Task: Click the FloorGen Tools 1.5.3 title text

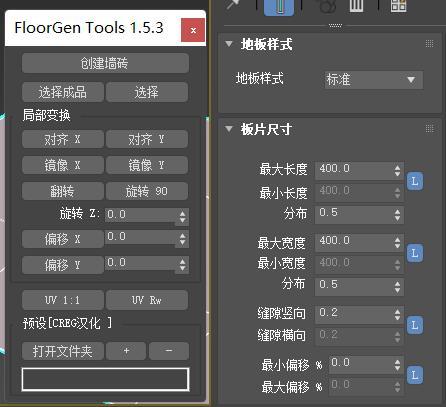Action: [x=89, y=27]
